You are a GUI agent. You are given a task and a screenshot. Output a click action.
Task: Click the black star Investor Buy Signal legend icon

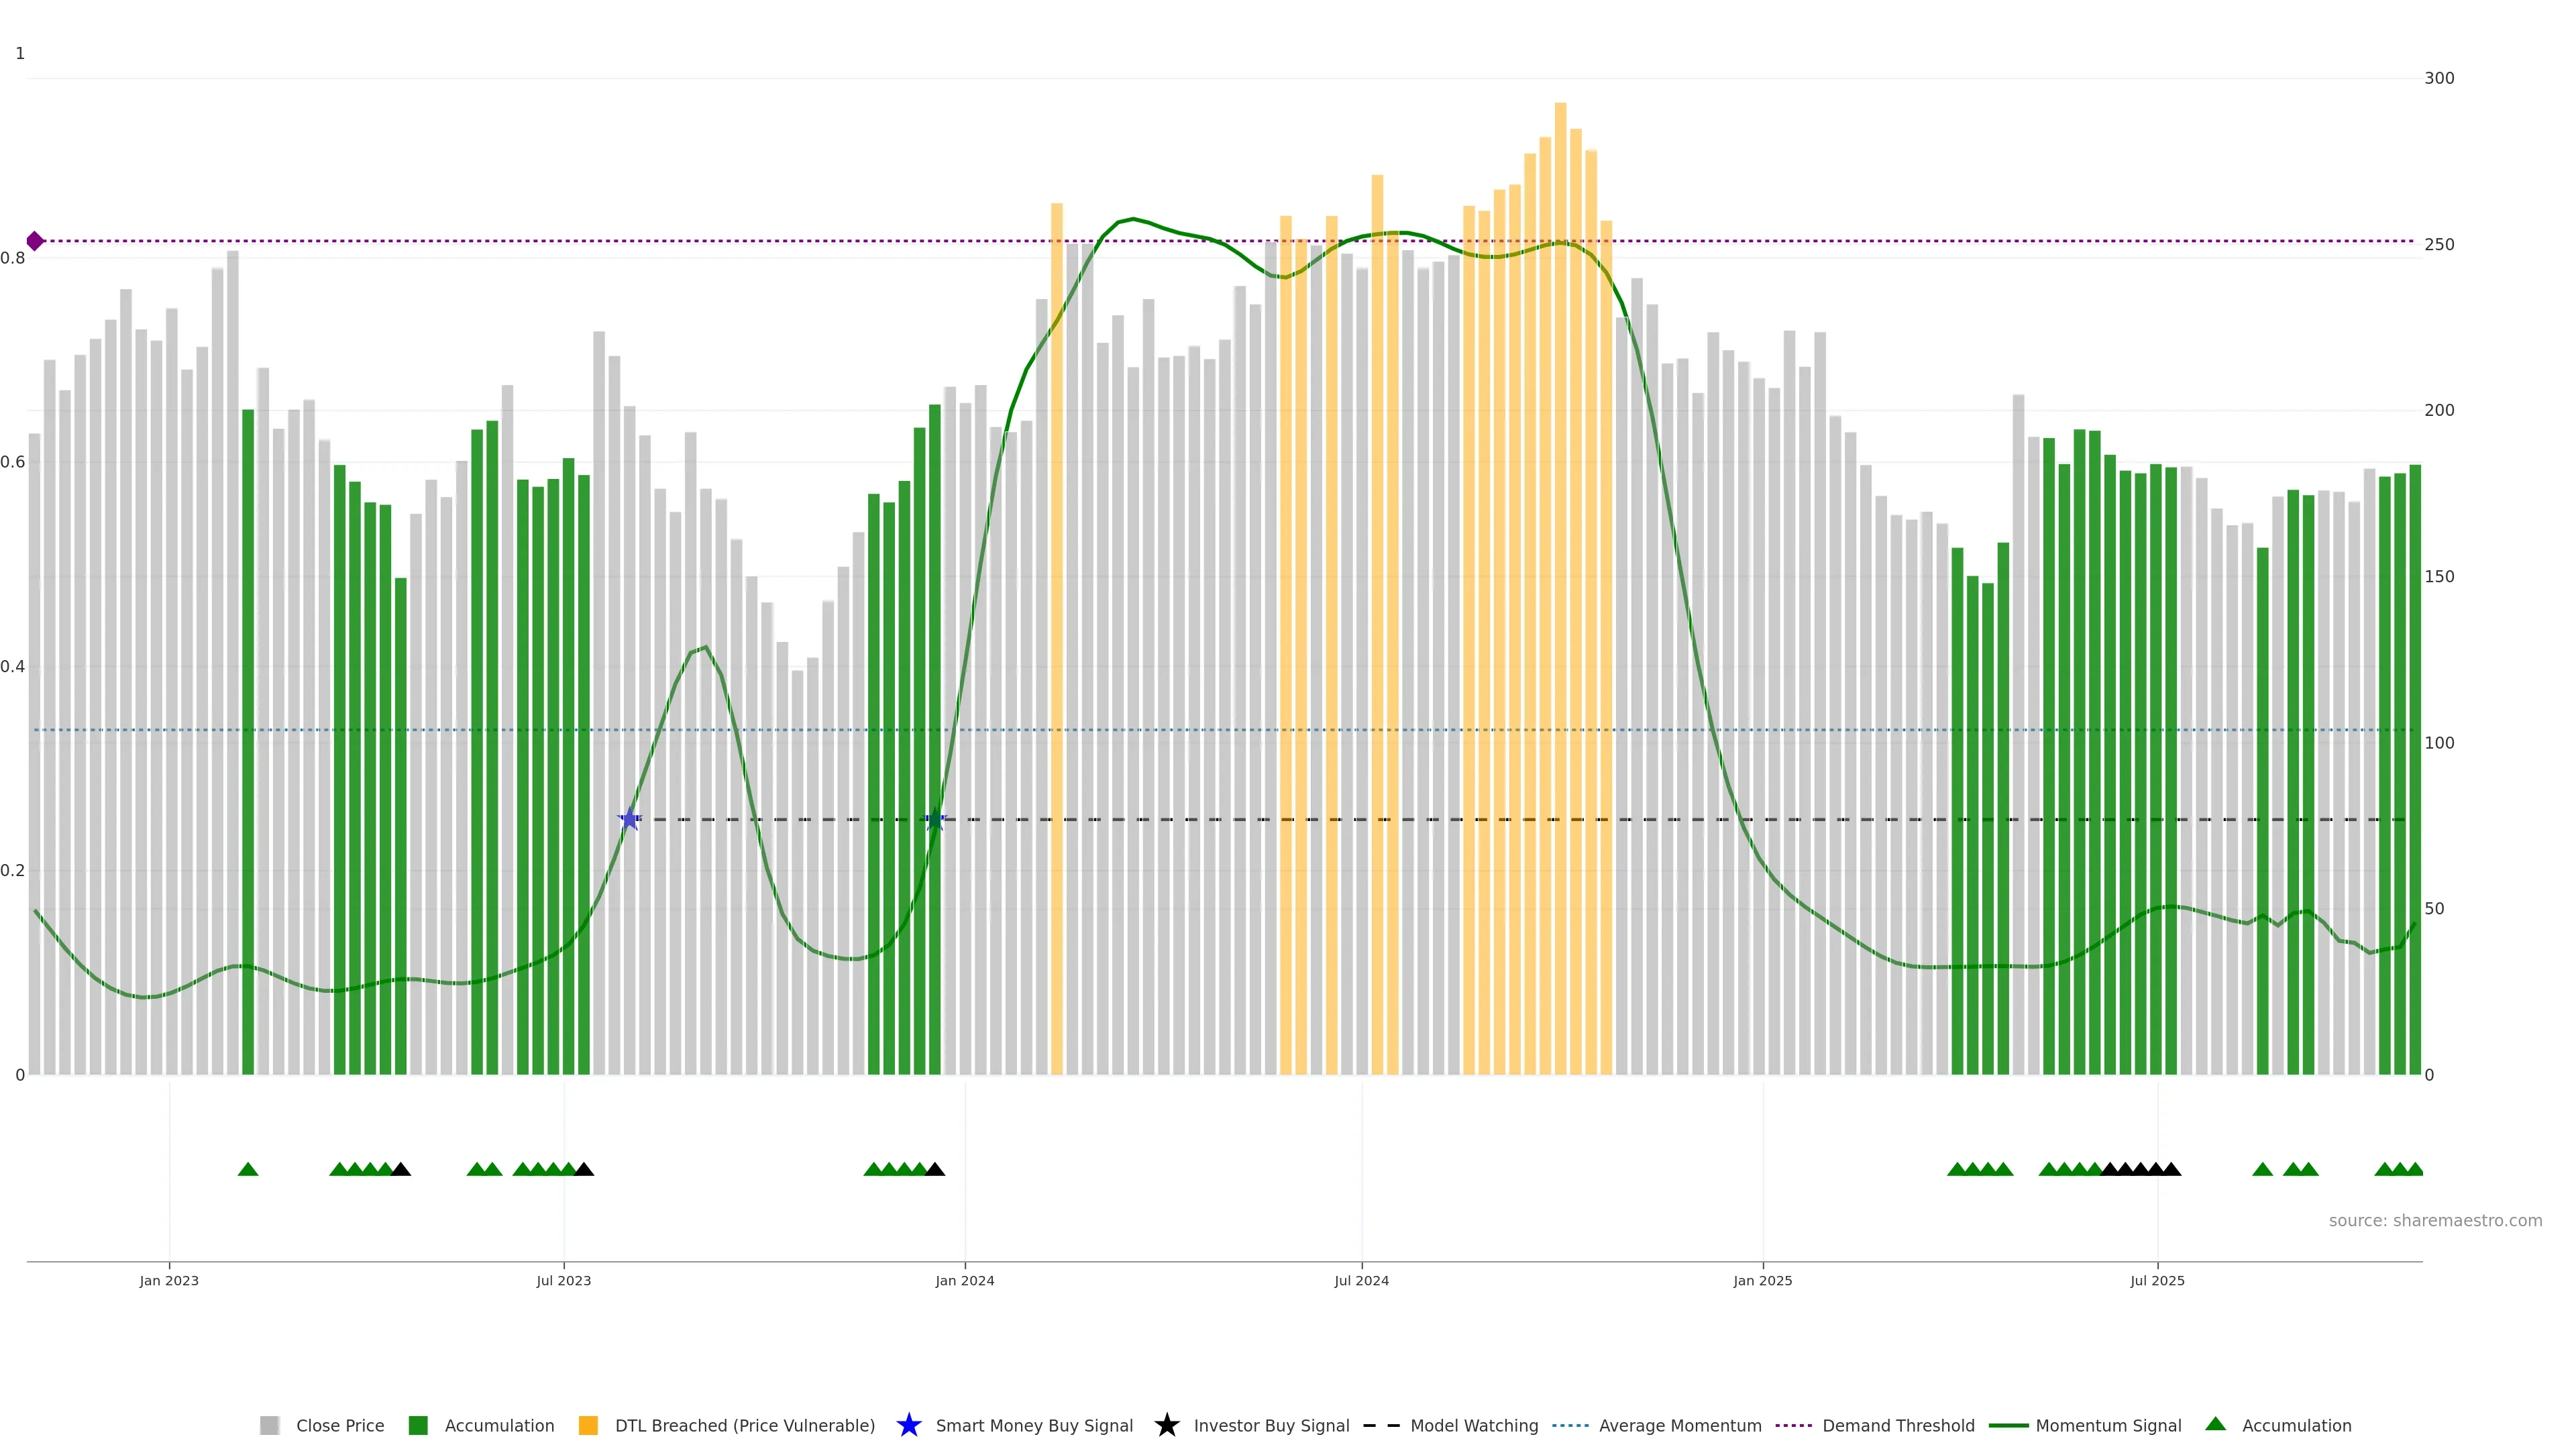pyautogui.click(x=1166, y=1425)
